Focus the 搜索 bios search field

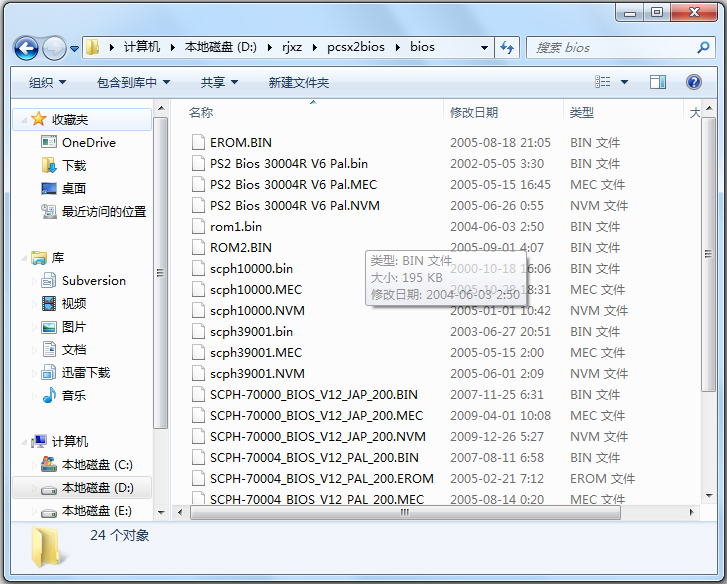tap(622, 47)
